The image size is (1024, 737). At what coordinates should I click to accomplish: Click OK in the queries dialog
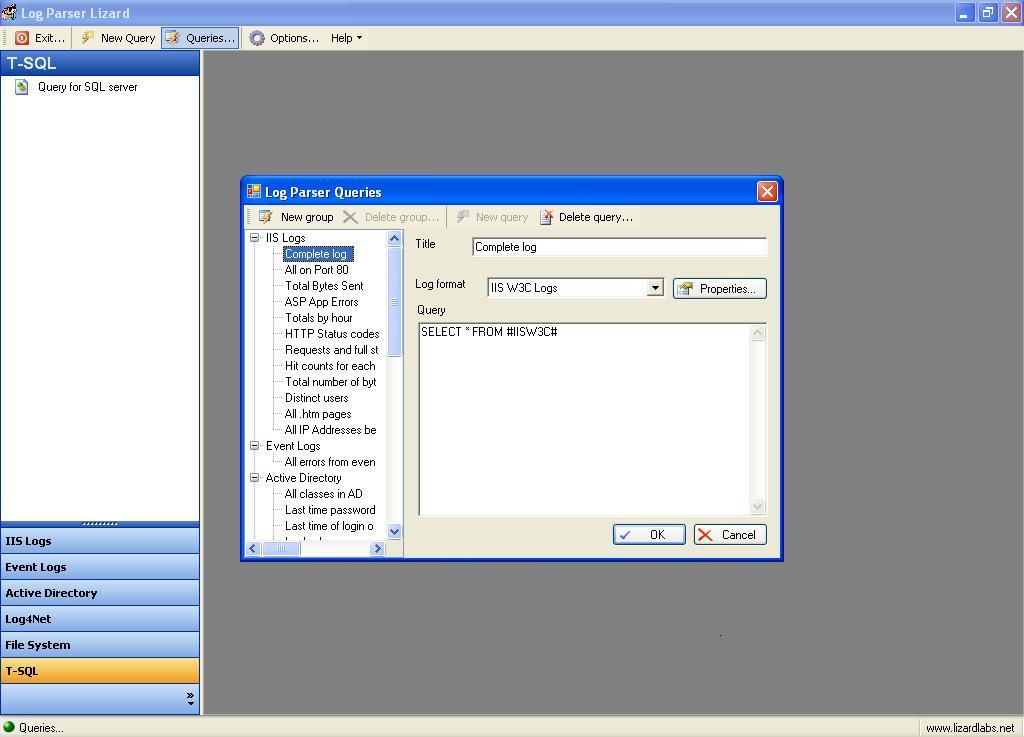click(x=648, y=535)
